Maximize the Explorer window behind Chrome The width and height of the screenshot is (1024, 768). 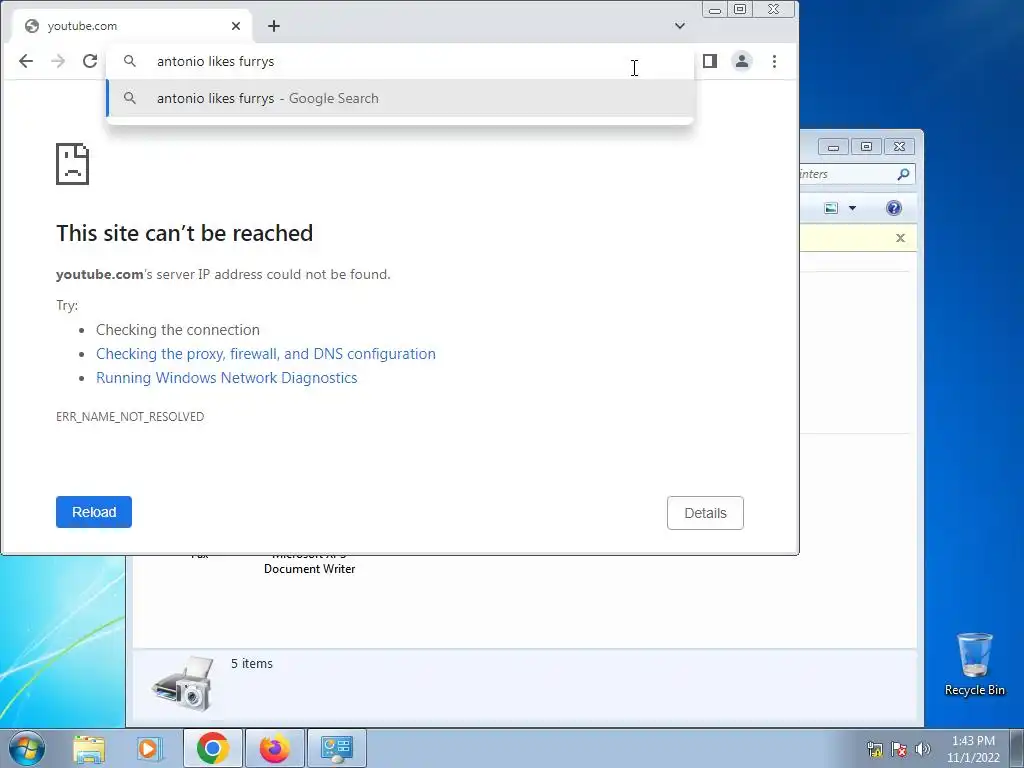pyautogui.click(x=867, y=147)
